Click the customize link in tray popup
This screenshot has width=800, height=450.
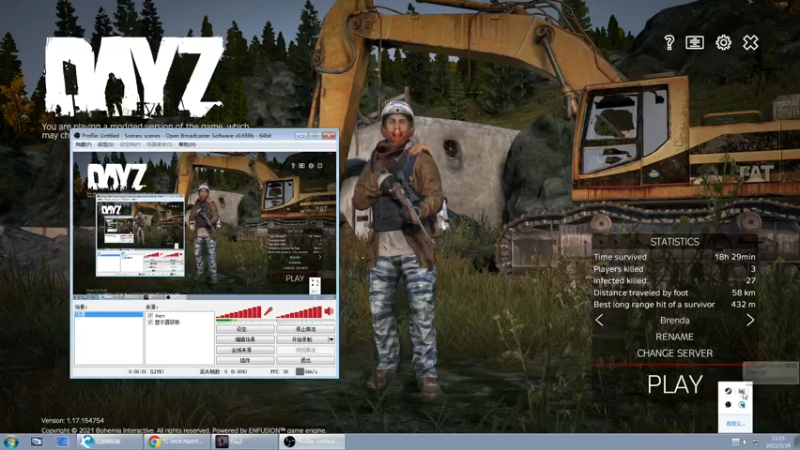point(735,423)
